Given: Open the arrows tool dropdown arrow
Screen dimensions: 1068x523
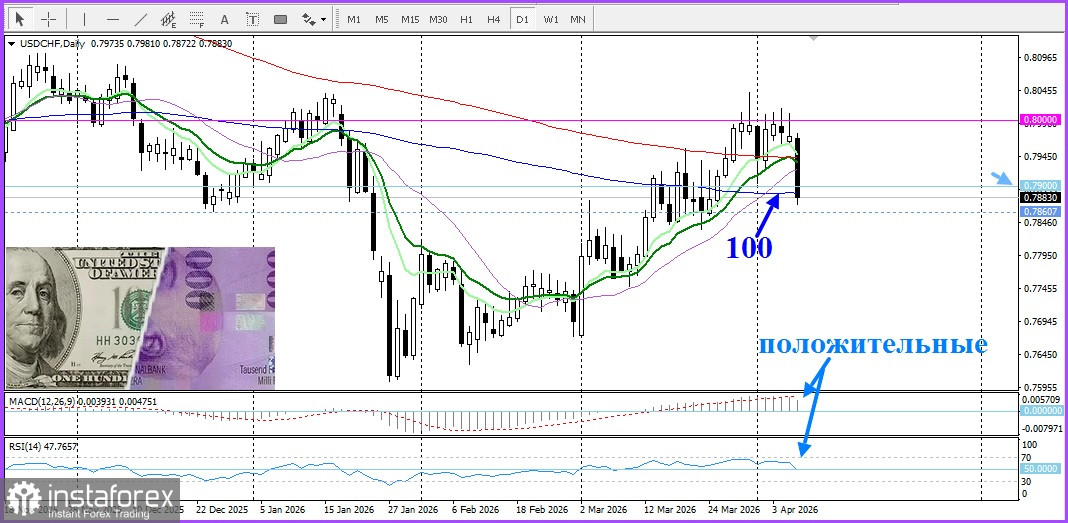Looking at the screenshot, I should tap(324, 20).
